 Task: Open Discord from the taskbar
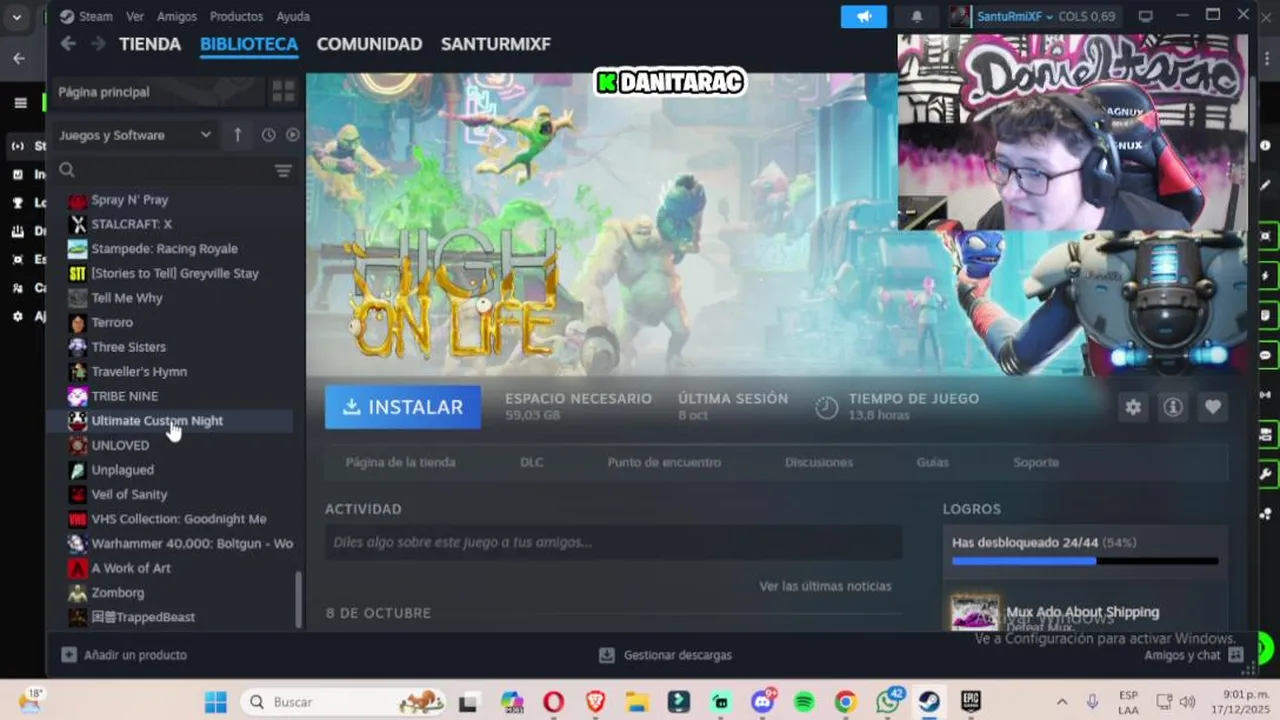point(763,702)
